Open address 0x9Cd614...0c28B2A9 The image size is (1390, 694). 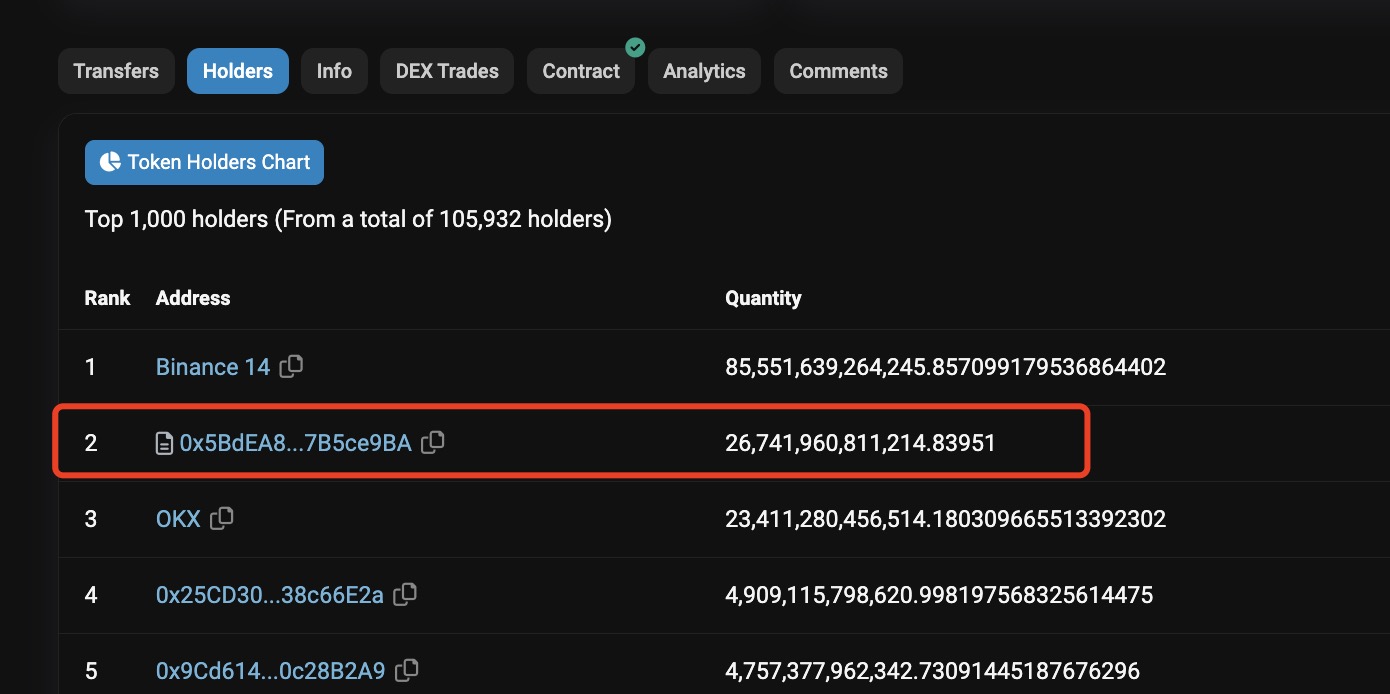coord(270,671)
